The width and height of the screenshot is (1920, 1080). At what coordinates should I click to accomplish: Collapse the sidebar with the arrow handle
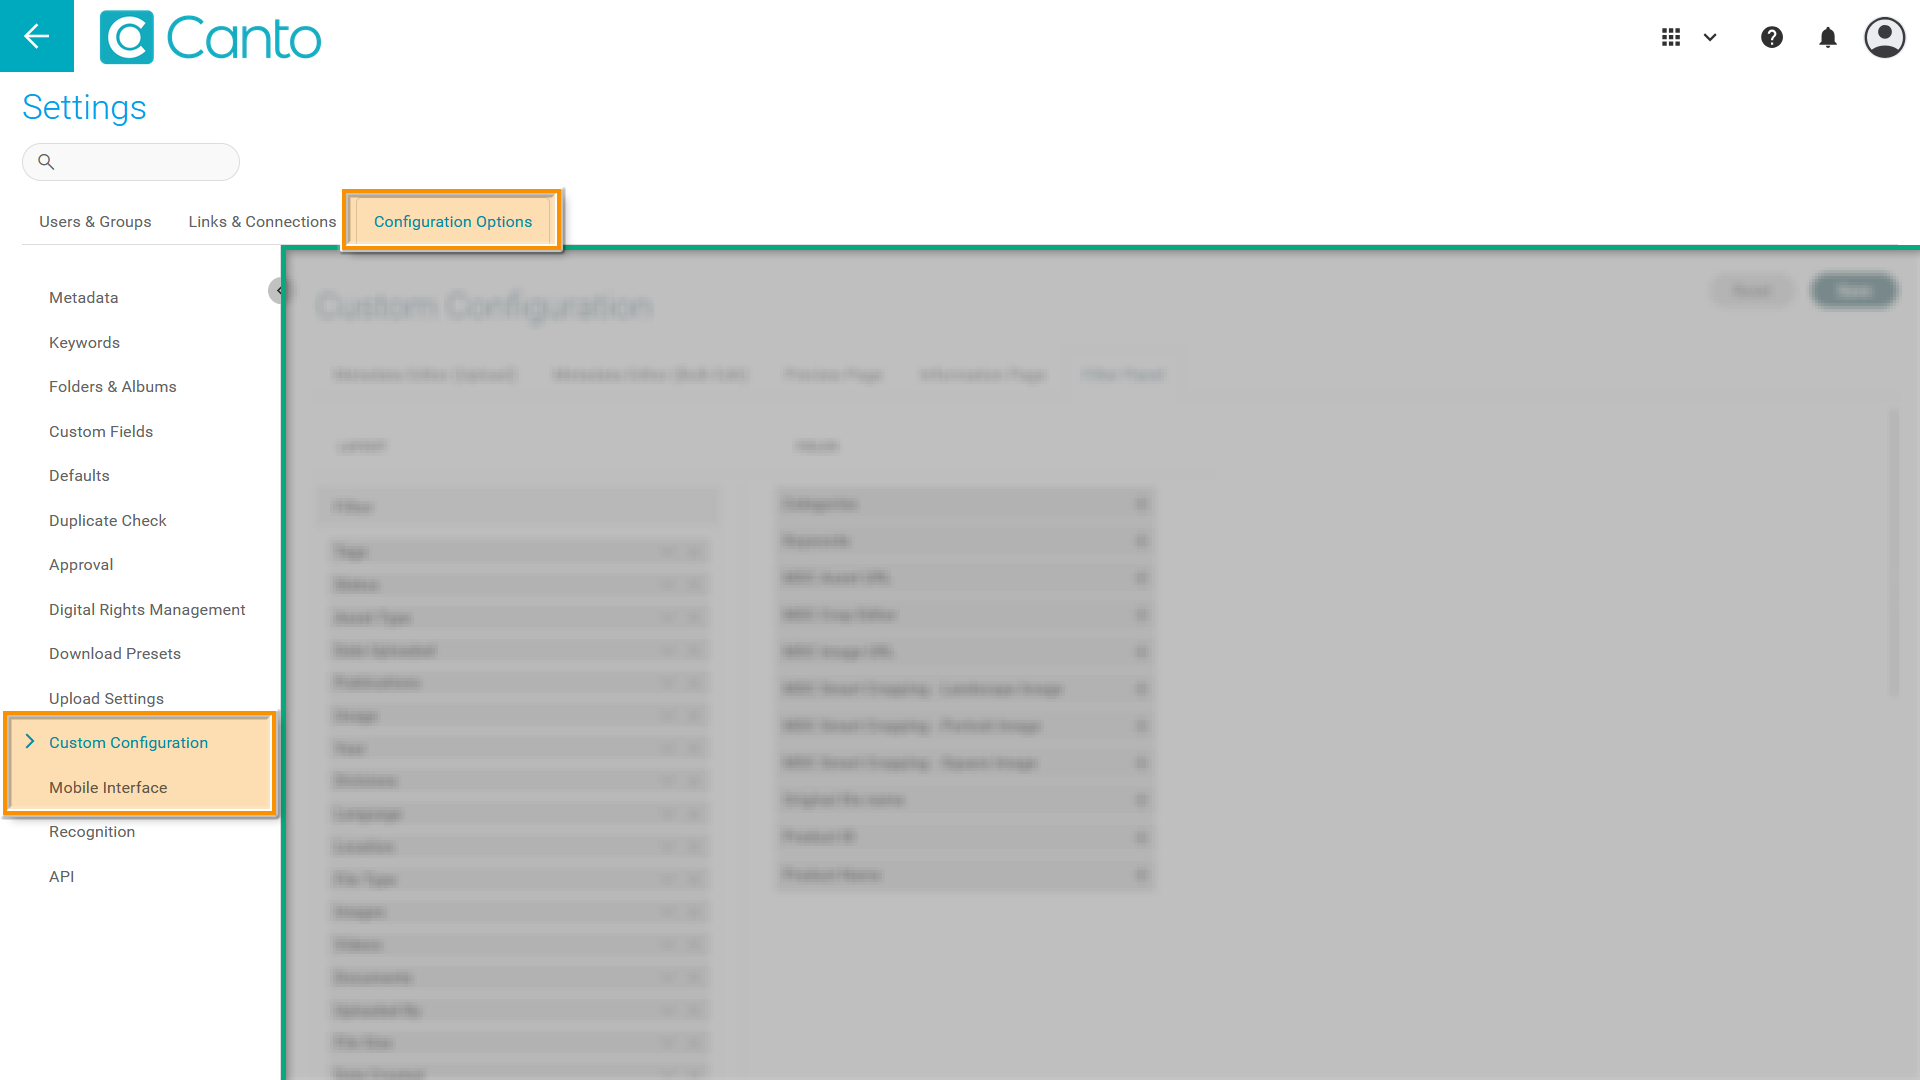pyautogui.click(x=278, y=291)
